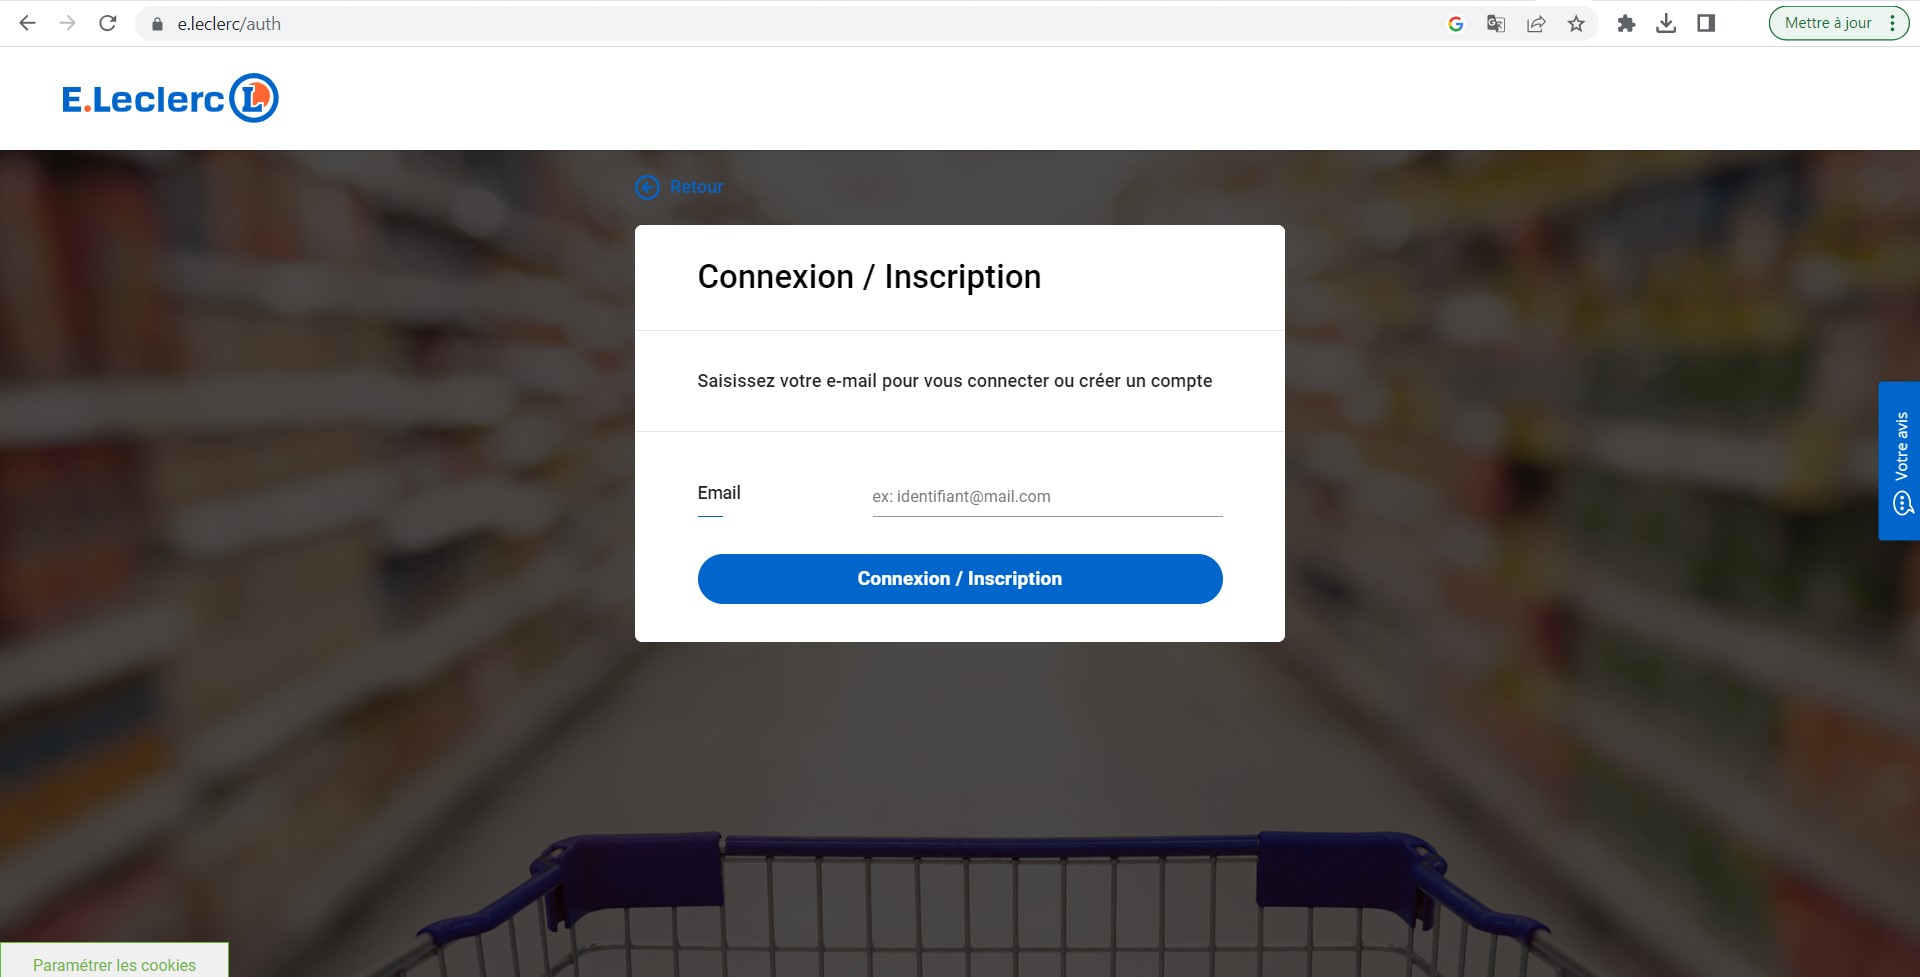Viewport: 1920px width, 977px height.
Task: Open Chrome three-dot menu
Action: point(1892,23)
